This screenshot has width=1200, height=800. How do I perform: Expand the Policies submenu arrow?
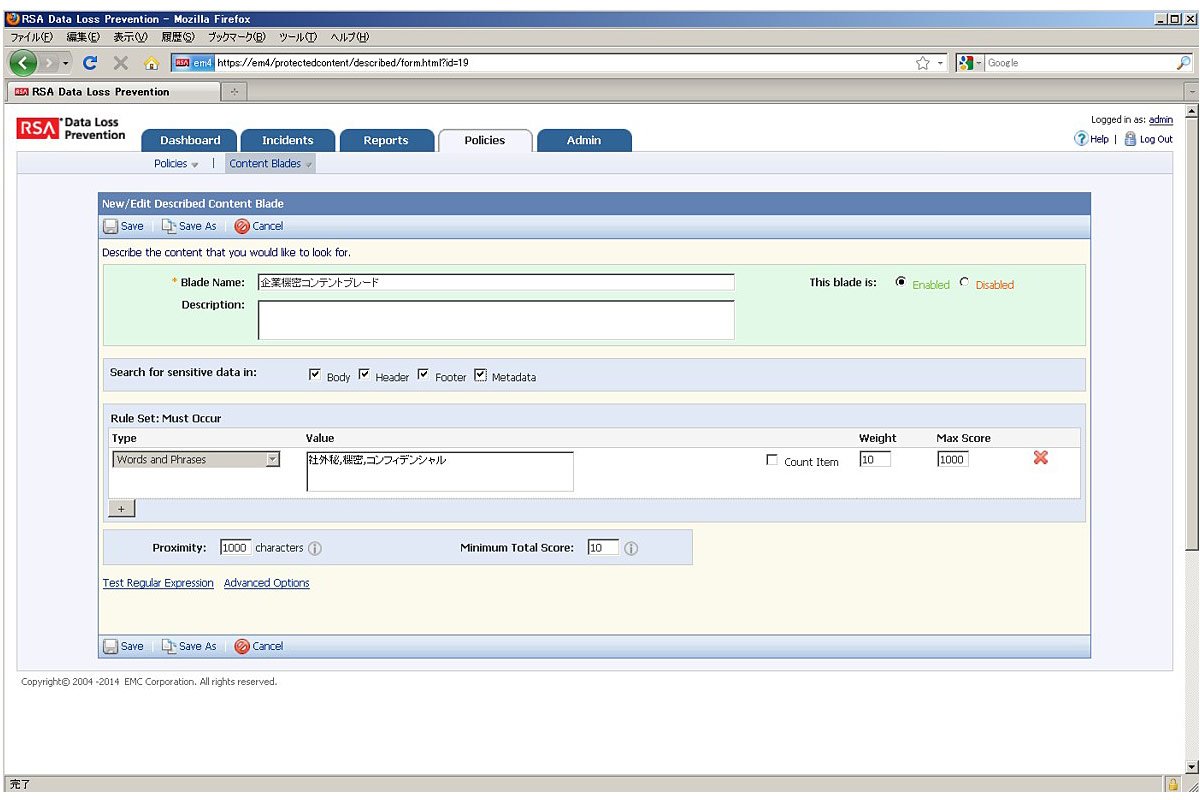coord(195,165)
